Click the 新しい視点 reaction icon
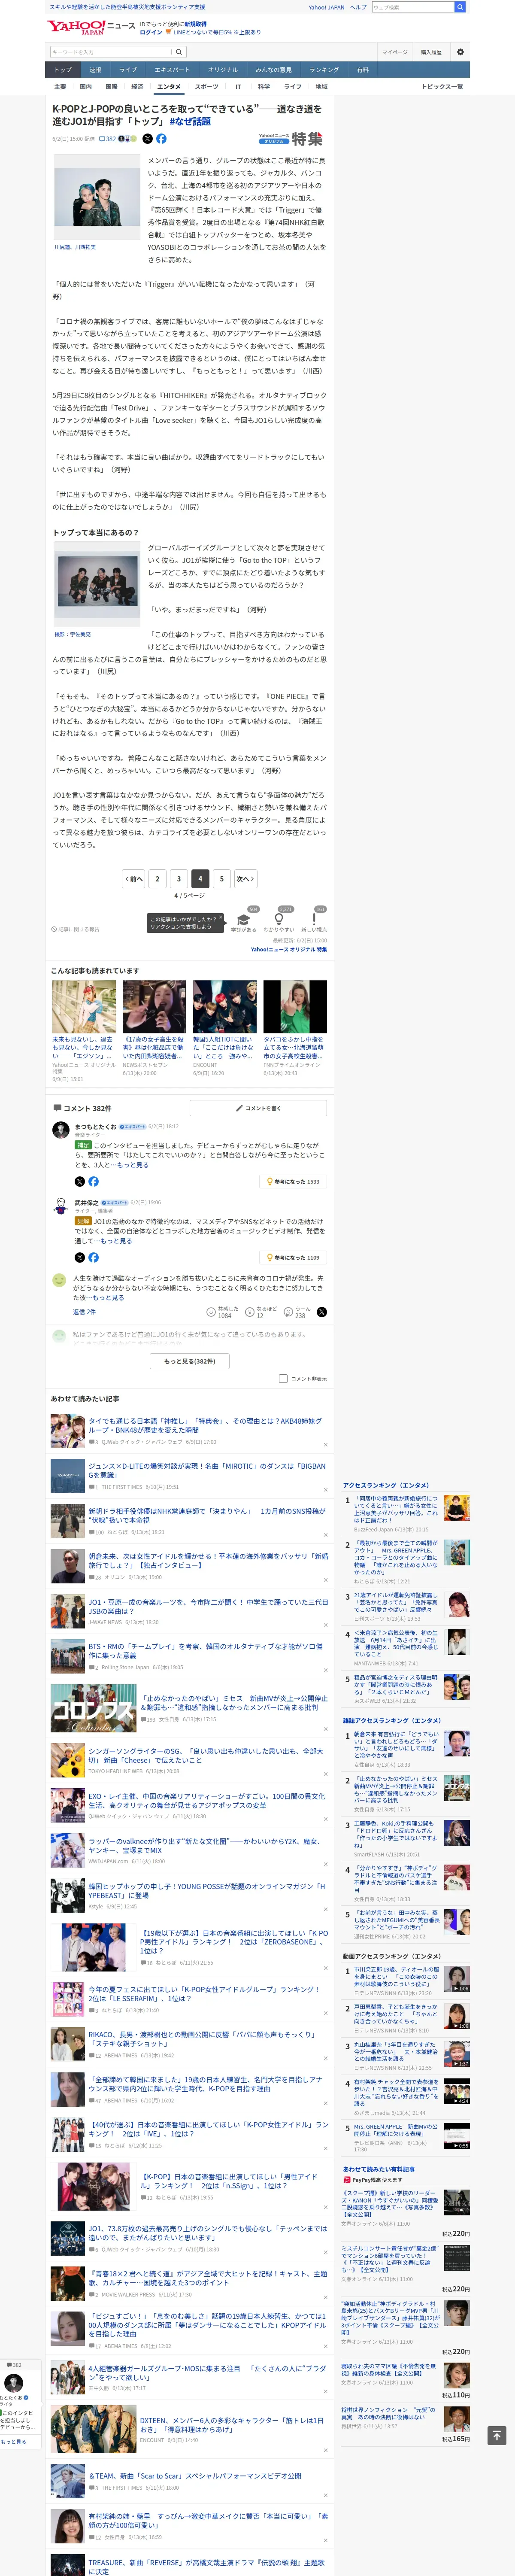Image resolution: width=515 pixels, height=2576 pixels. [314, 919]
